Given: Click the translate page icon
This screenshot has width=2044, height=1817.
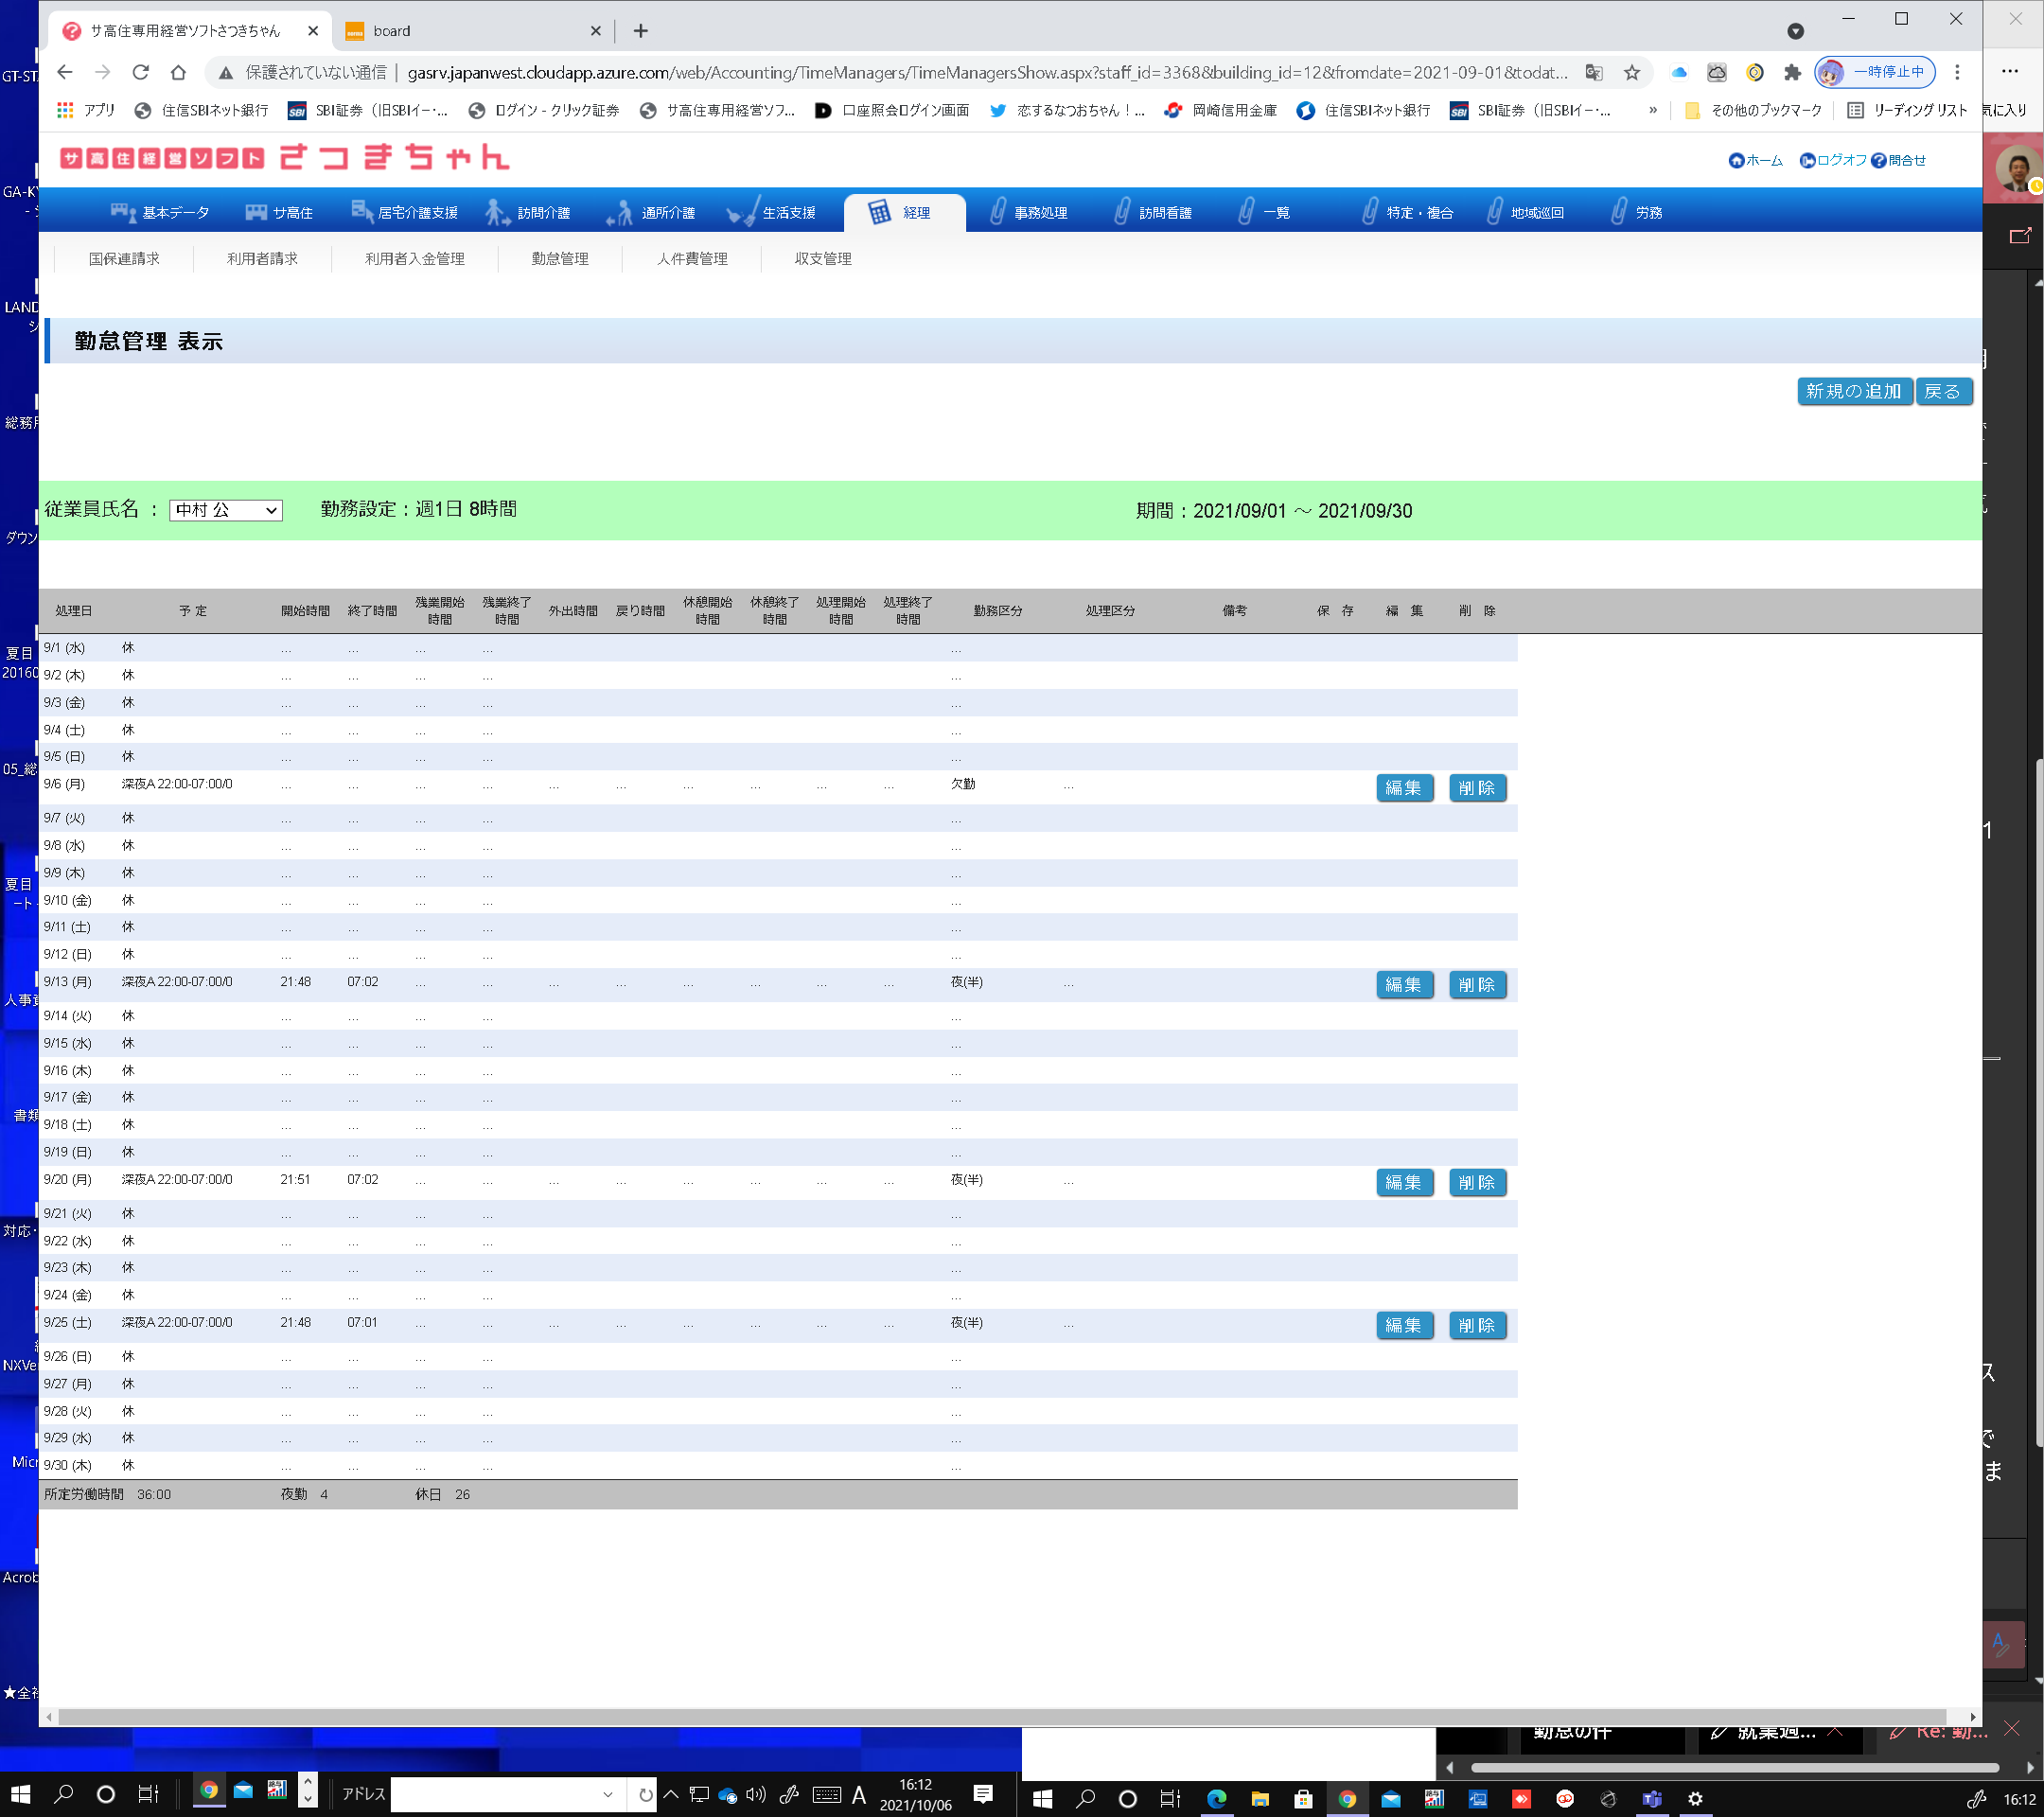Looking at the screenshot, I should [x=1594, y=72].
